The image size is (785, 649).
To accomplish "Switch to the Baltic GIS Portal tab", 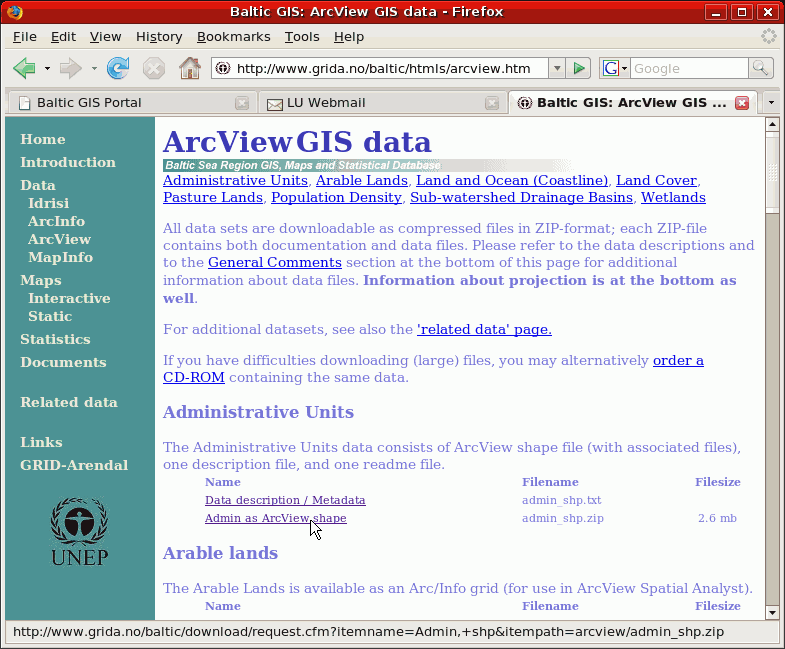I will coord(131,103).
